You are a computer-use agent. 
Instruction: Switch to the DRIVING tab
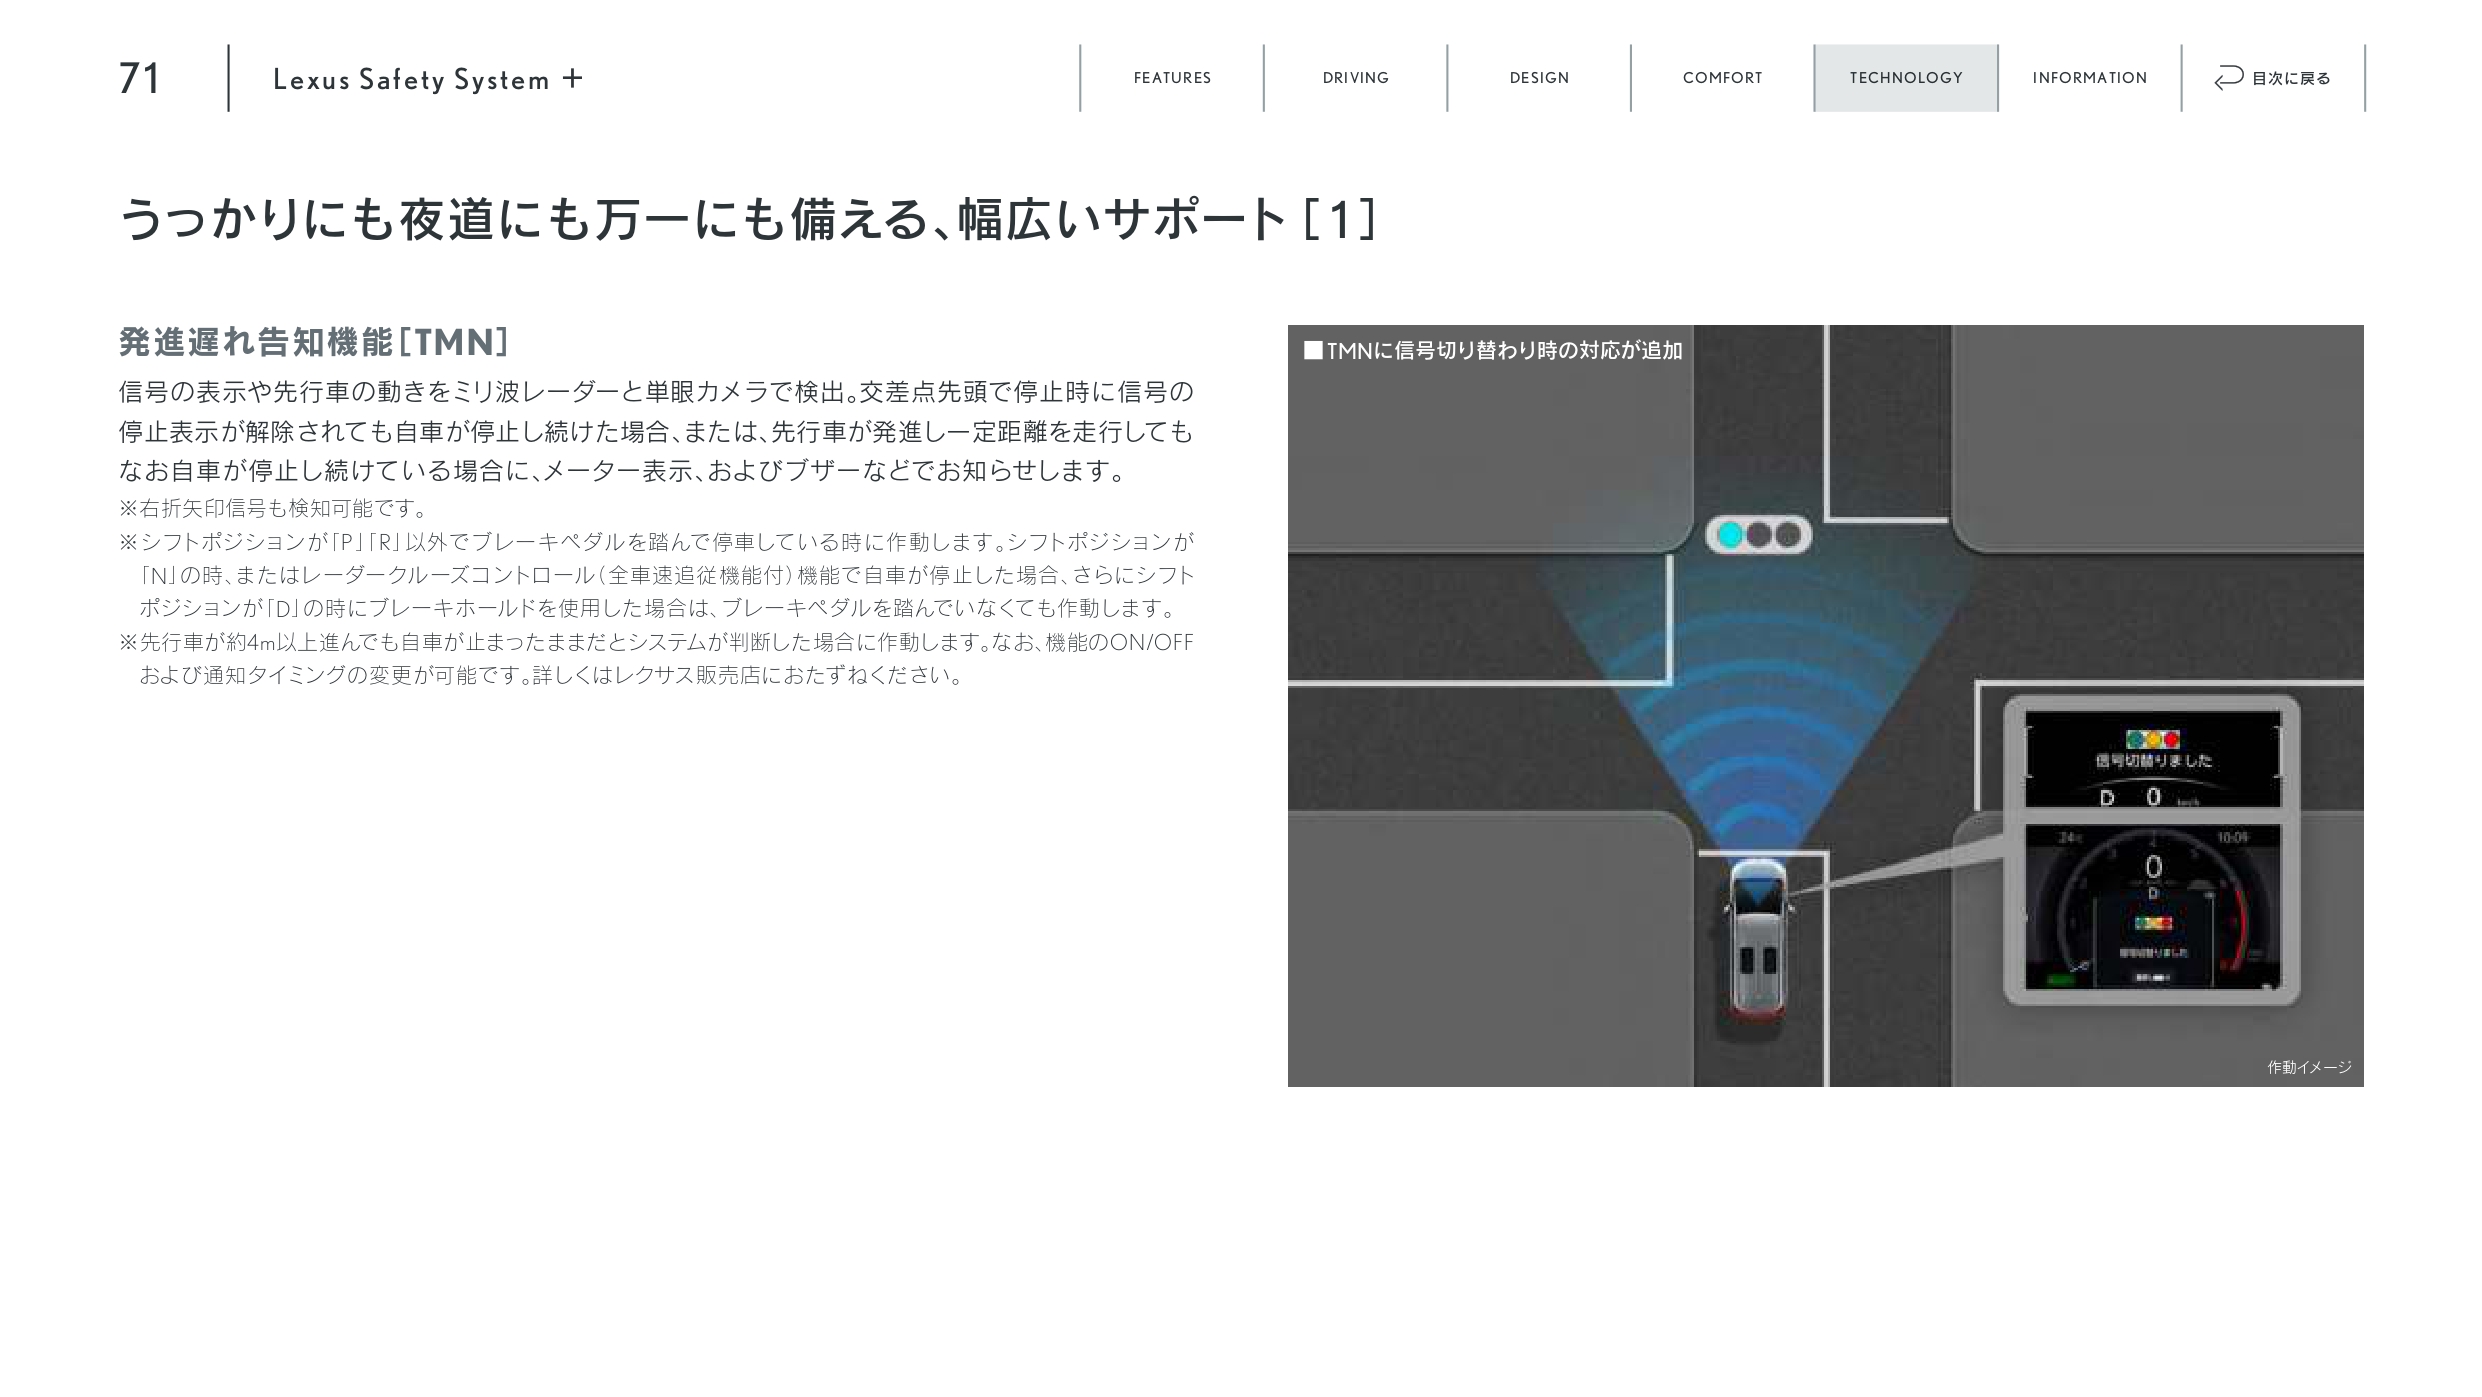coord(1355,78)
